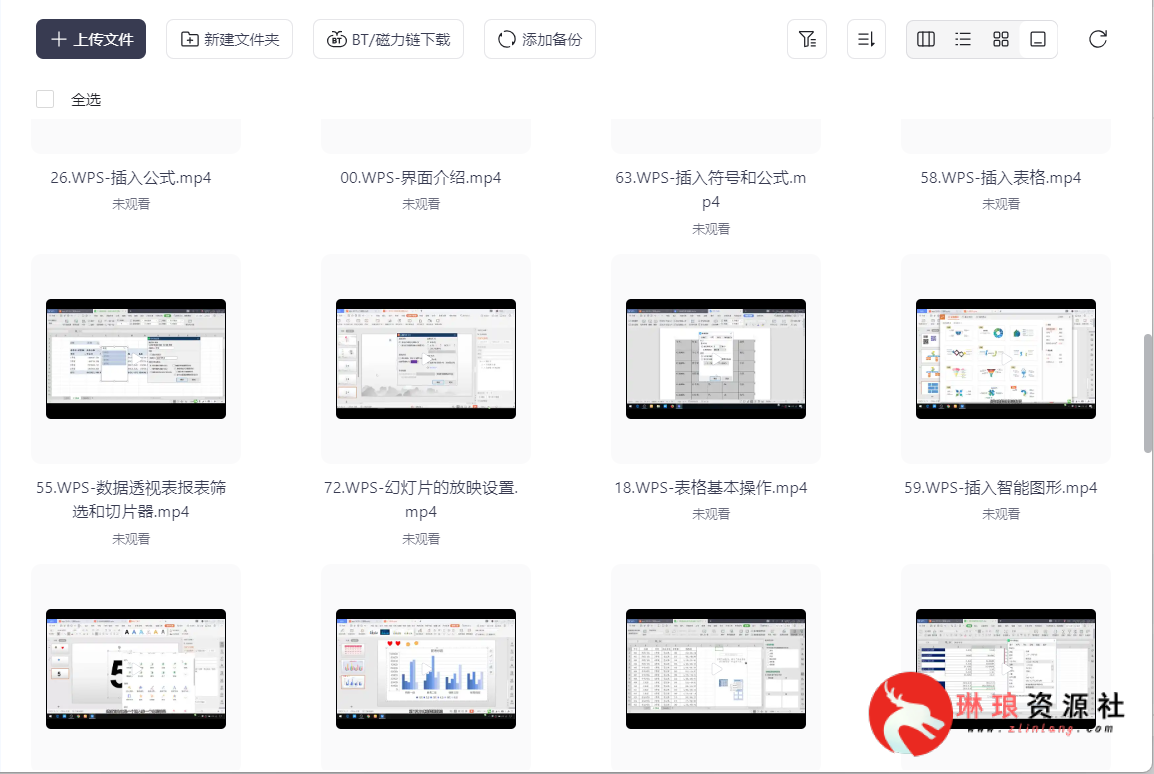Open bottom-row video thumbnail showing large number 5

(x=136, y=669)
